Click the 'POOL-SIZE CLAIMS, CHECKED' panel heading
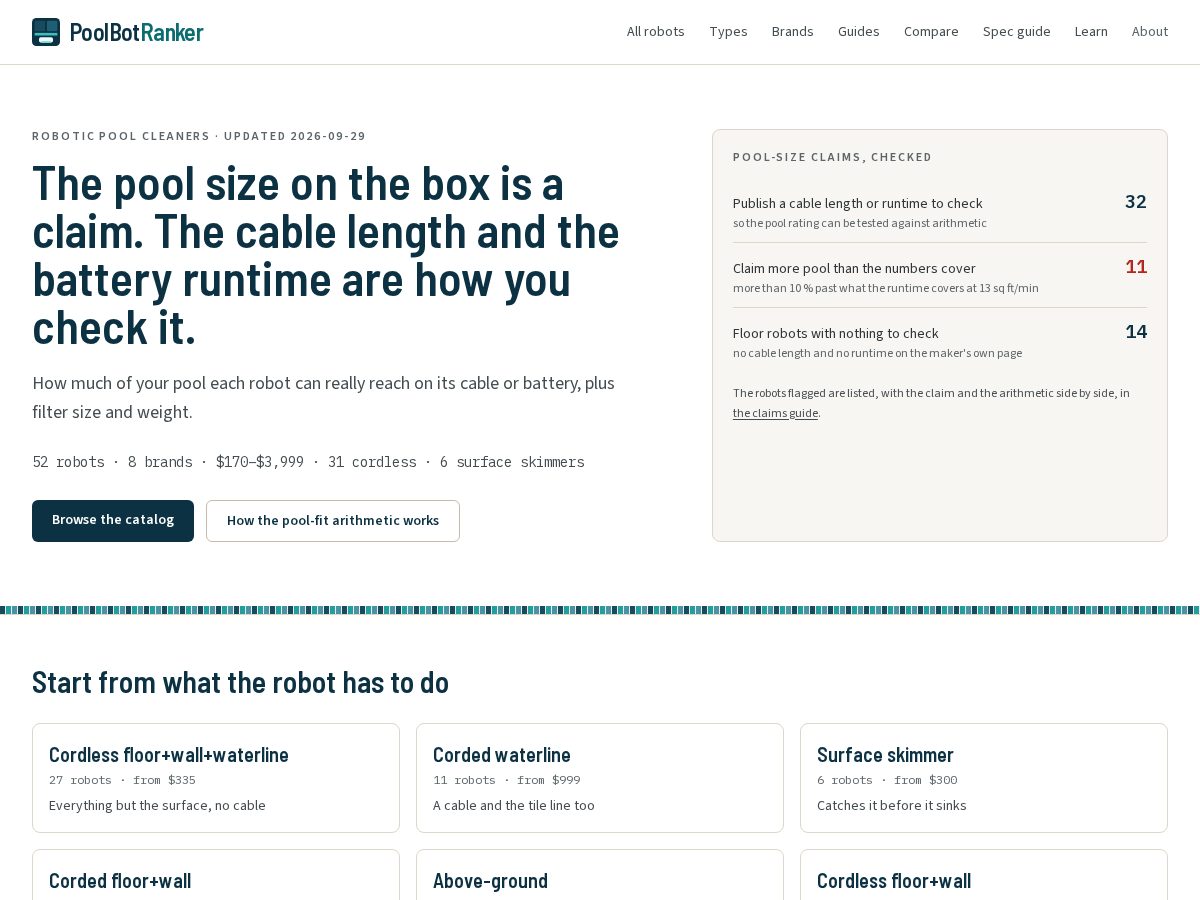The width and height of the screenshot is (1200, 900). (x=833, y=157)
